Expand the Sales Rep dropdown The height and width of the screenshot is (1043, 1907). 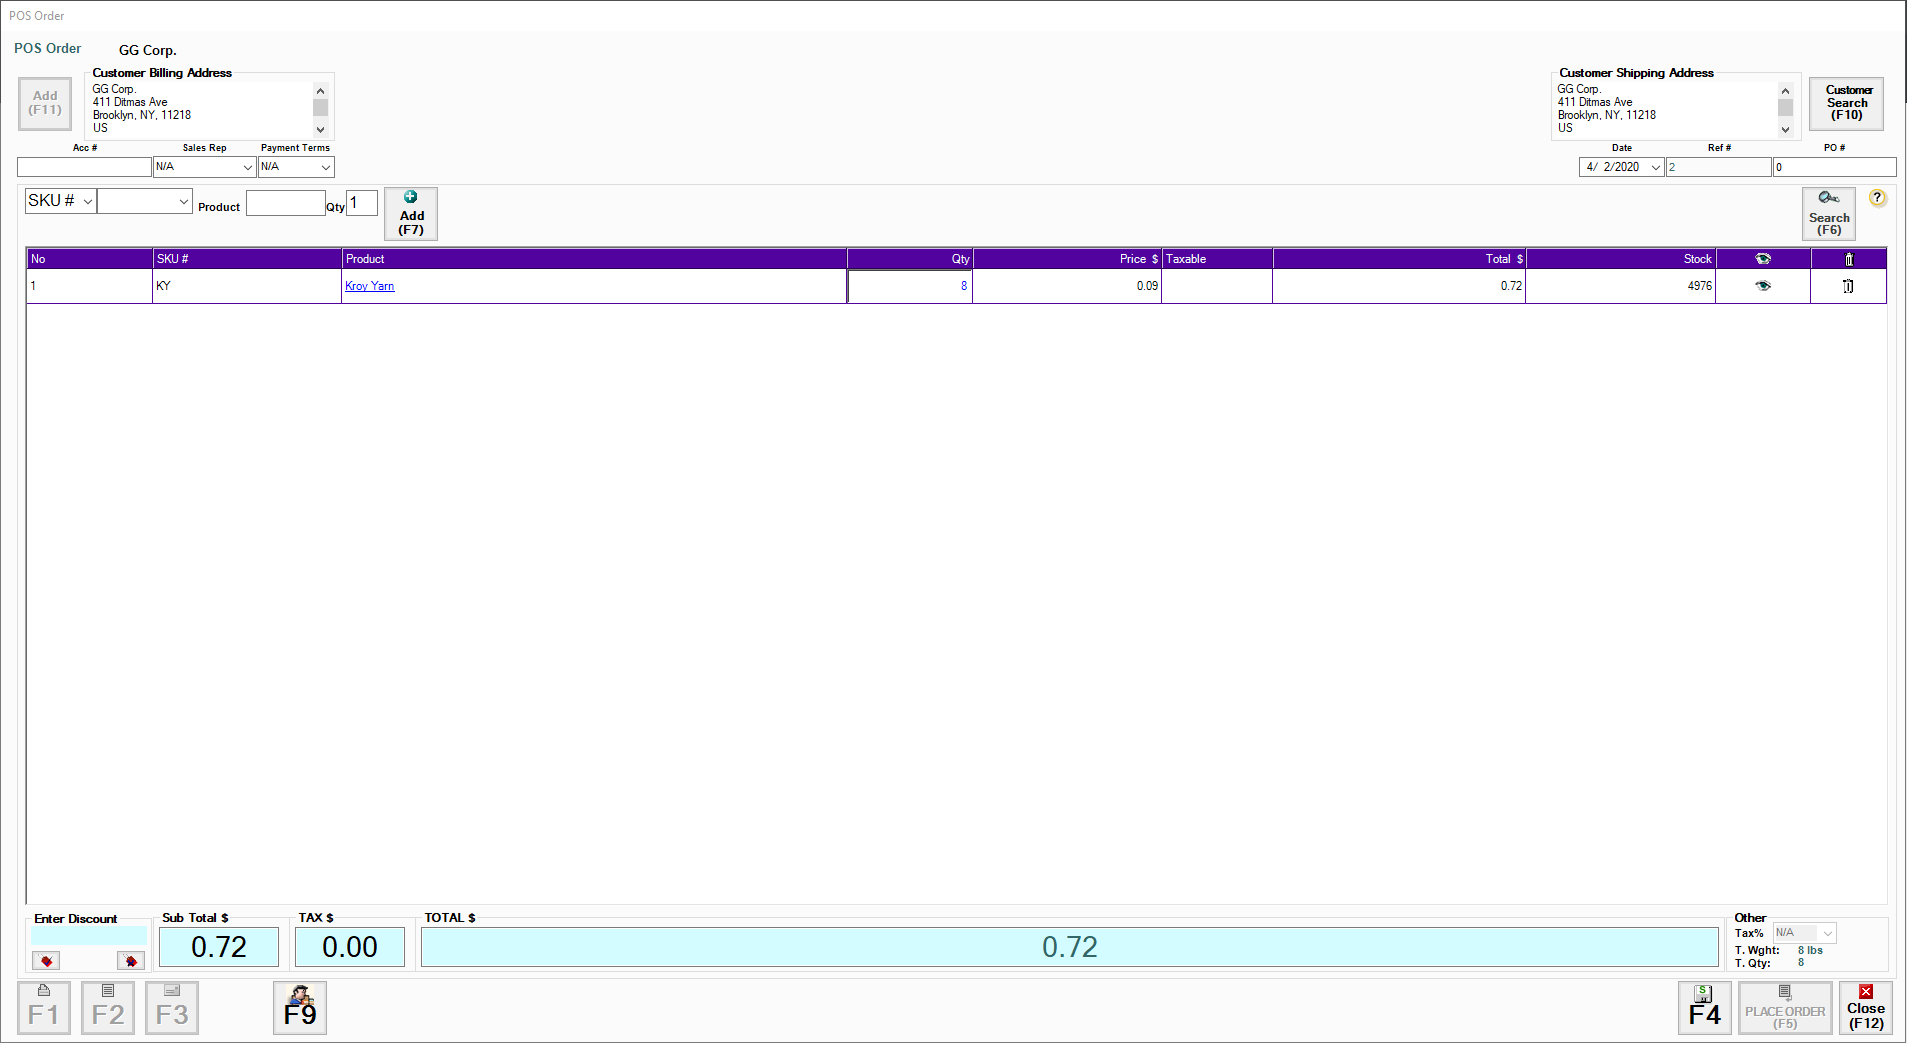pyautogui.click(x=247, y=167)
